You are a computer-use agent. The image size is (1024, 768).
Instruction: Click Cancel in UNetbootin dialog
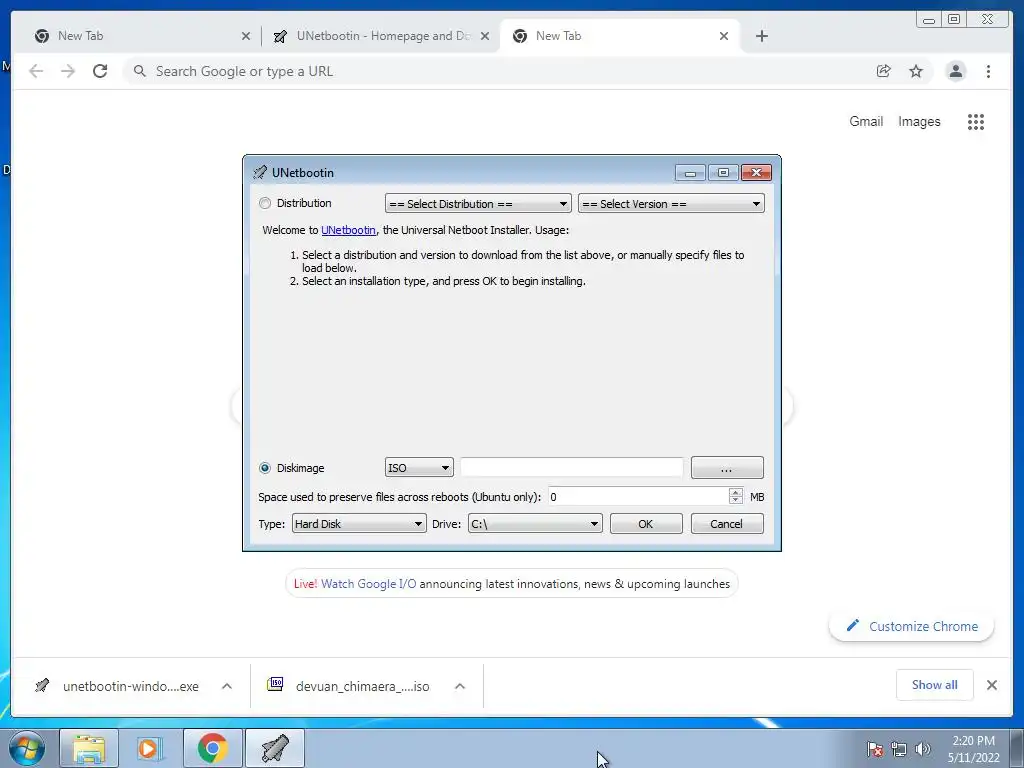click(727, 524)
